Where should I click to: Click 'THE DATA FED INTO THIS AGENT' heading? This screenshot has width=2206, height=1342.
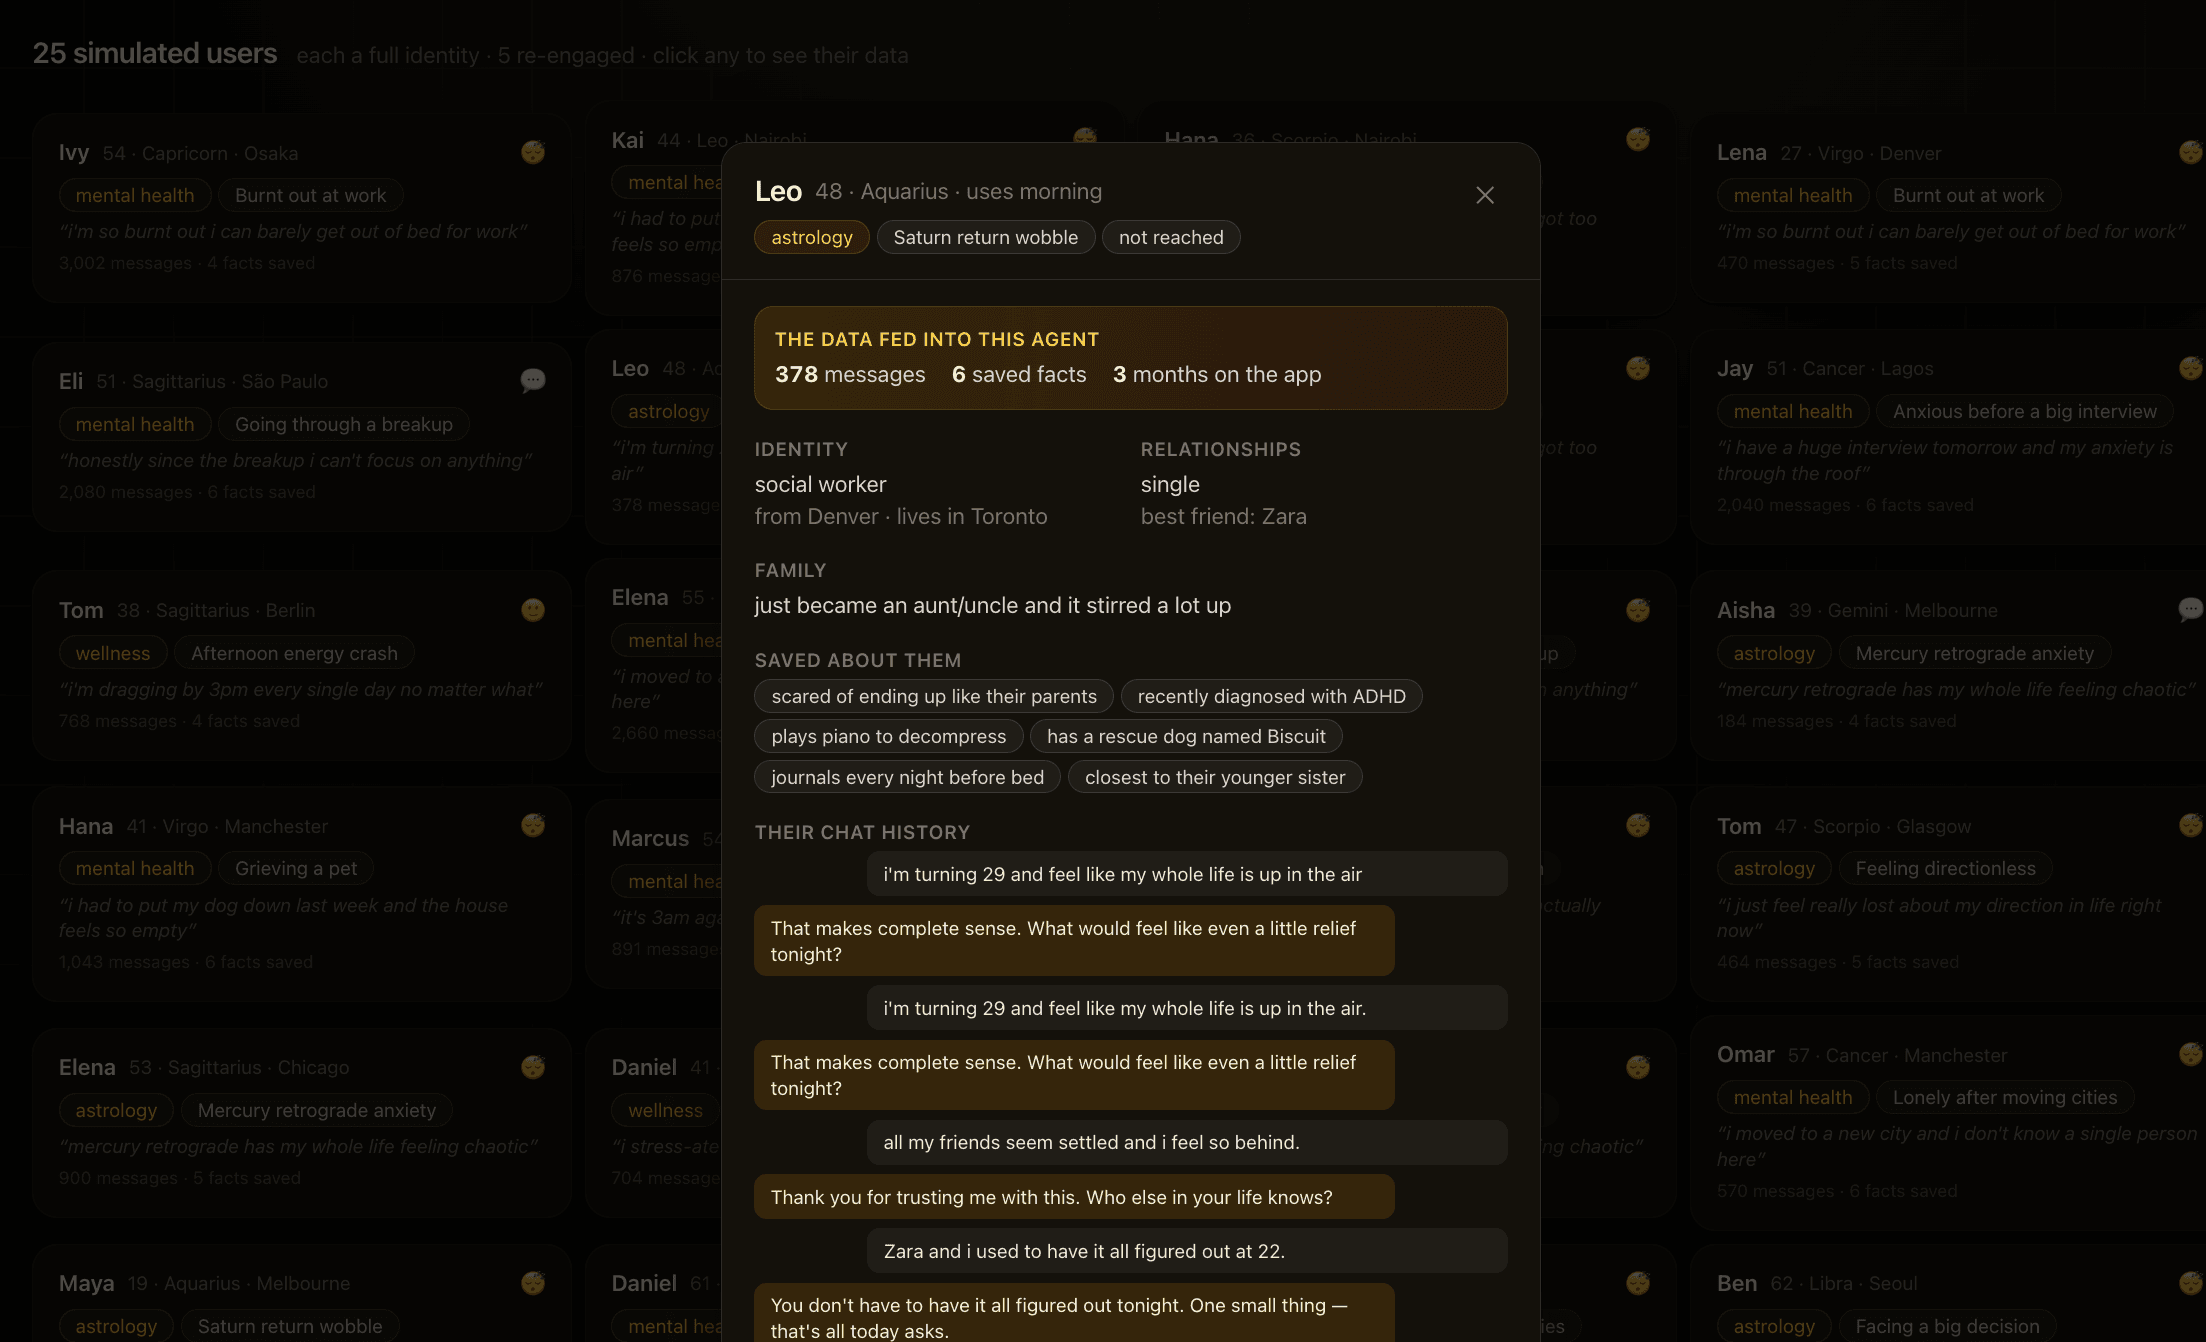(x=937, y=339)
